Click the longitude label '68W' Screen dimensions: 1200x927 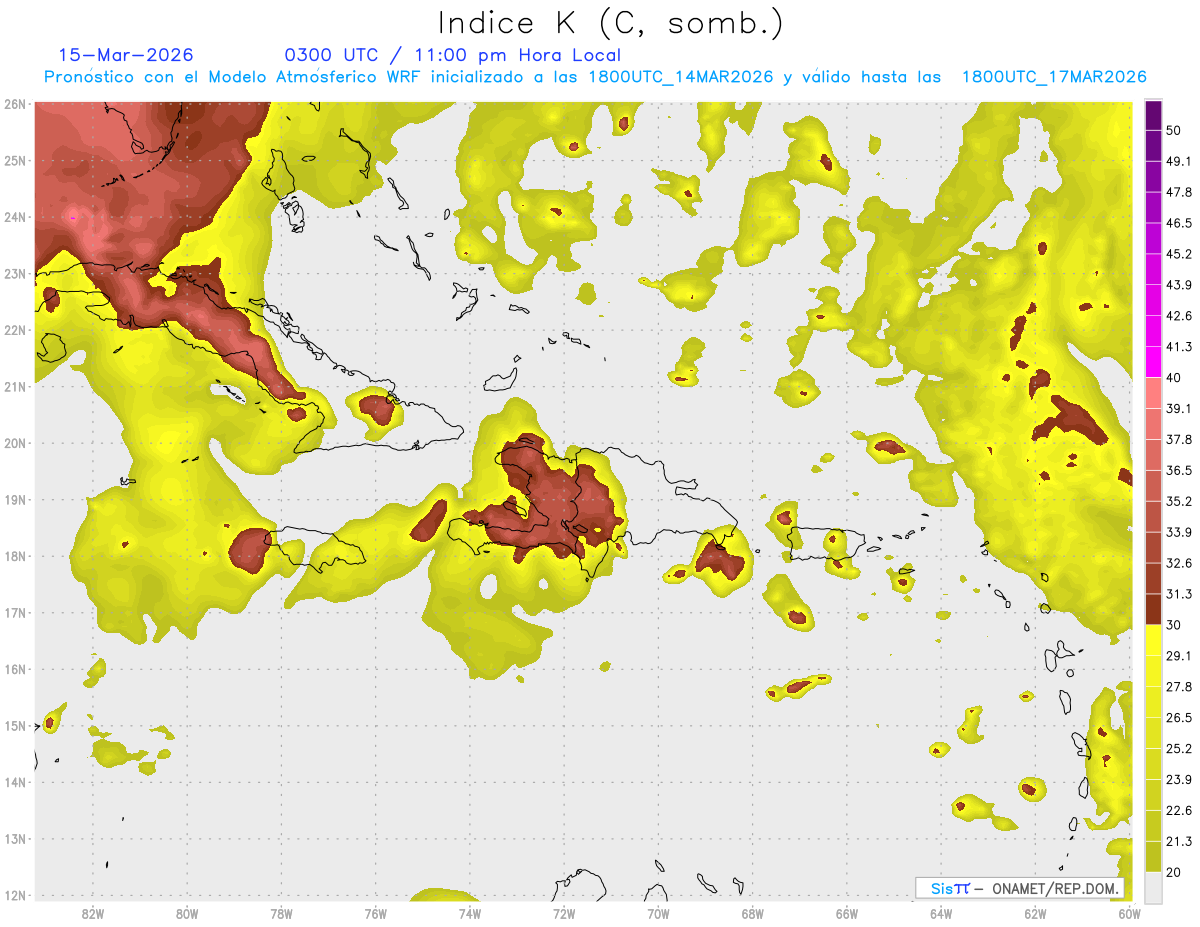click(x=752, y=914)
